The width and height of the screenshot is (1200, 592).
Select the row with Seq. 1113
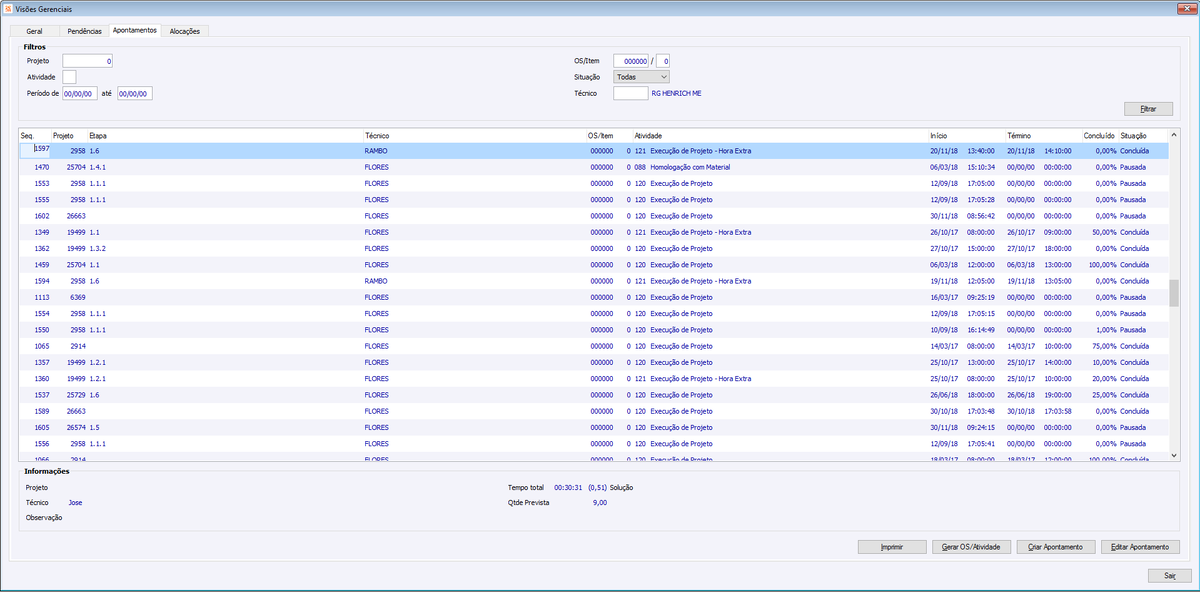pos(594,297)
